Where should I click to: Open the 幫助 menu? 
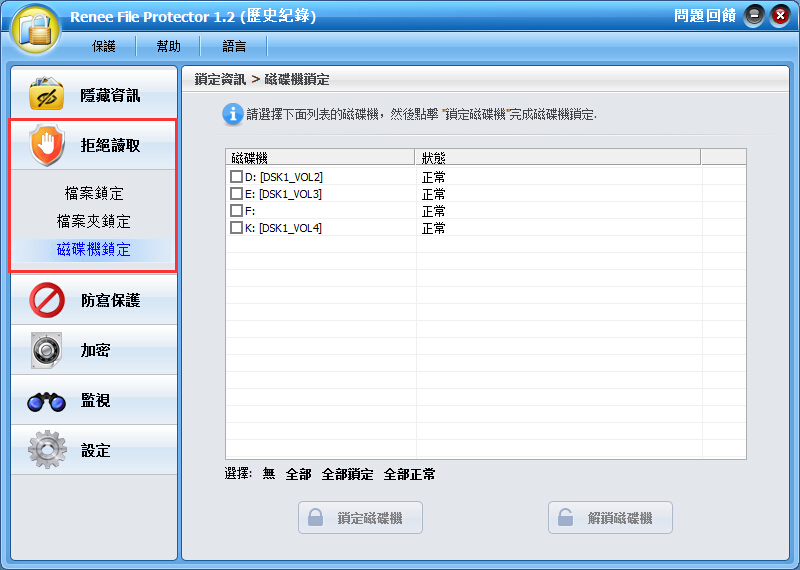[168, 46]
